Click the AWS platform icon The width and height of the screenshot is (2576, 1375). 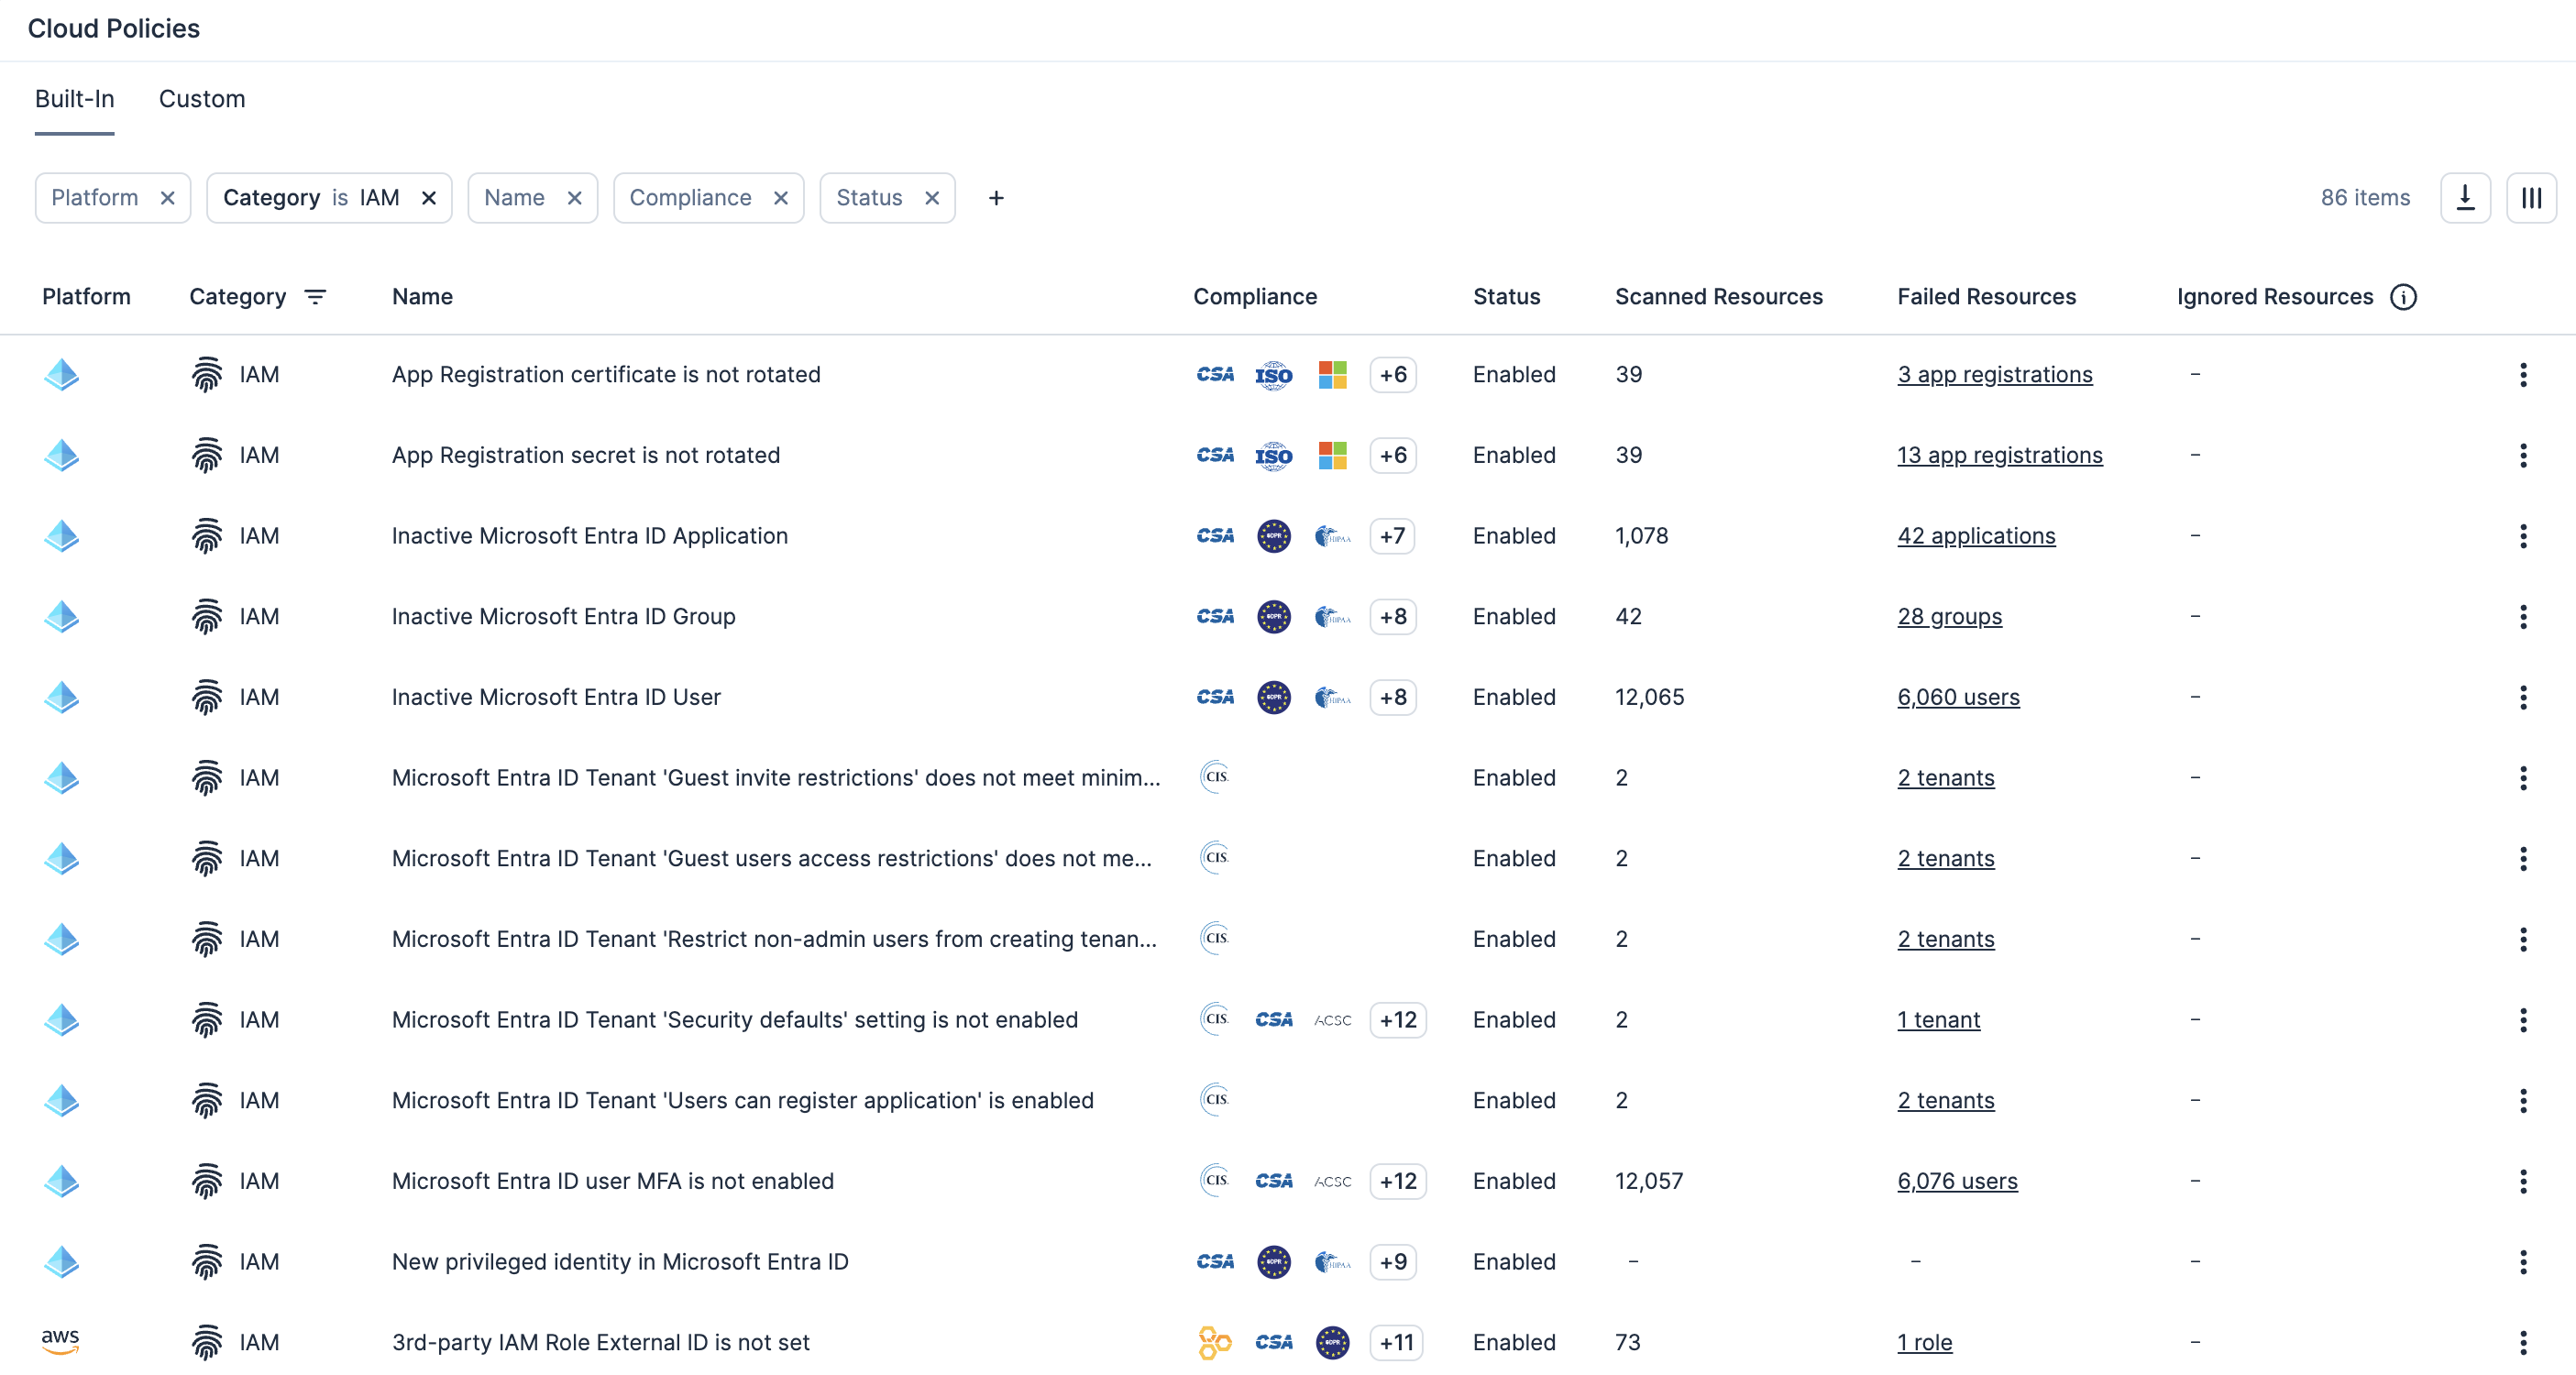pyautogui.click(x=60, y=1341)
